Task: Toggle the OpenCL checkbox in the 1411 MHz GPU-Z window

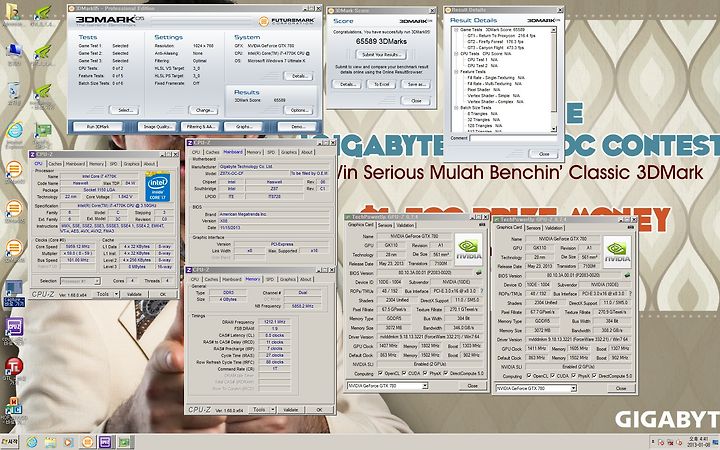Action: point(529,376)
